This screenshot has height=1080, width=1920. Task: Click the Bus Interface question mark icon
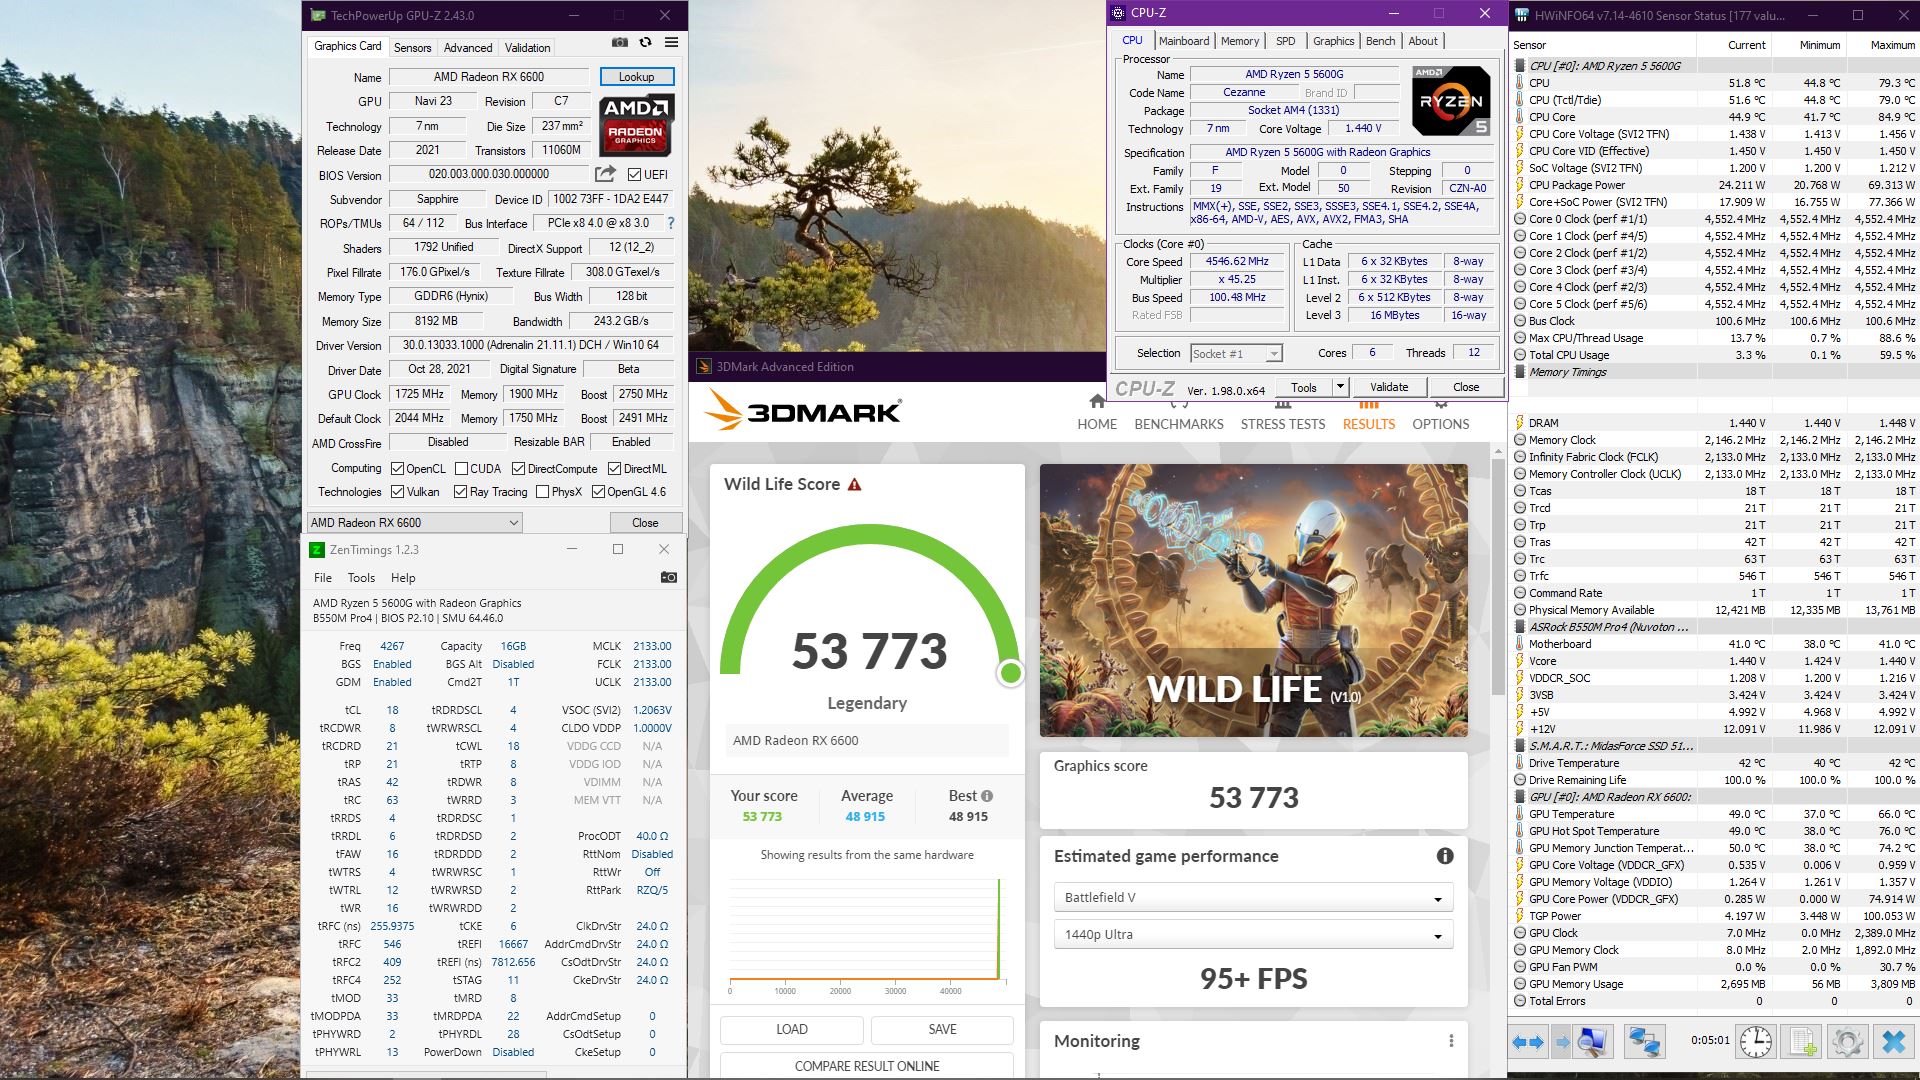tap(671, 223)
